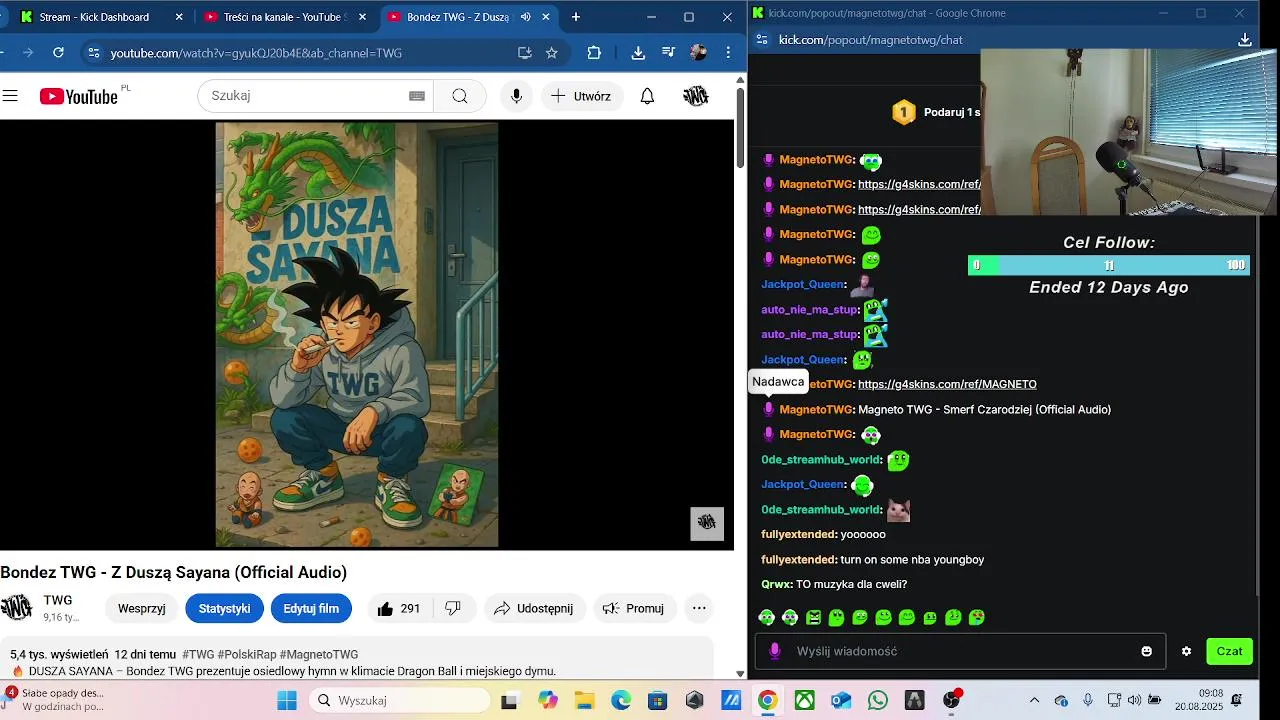The width and height of the screenshot is (1280, 720).
Task: Click the Cel Follow progress bar
Action: tap(1108, 265)
